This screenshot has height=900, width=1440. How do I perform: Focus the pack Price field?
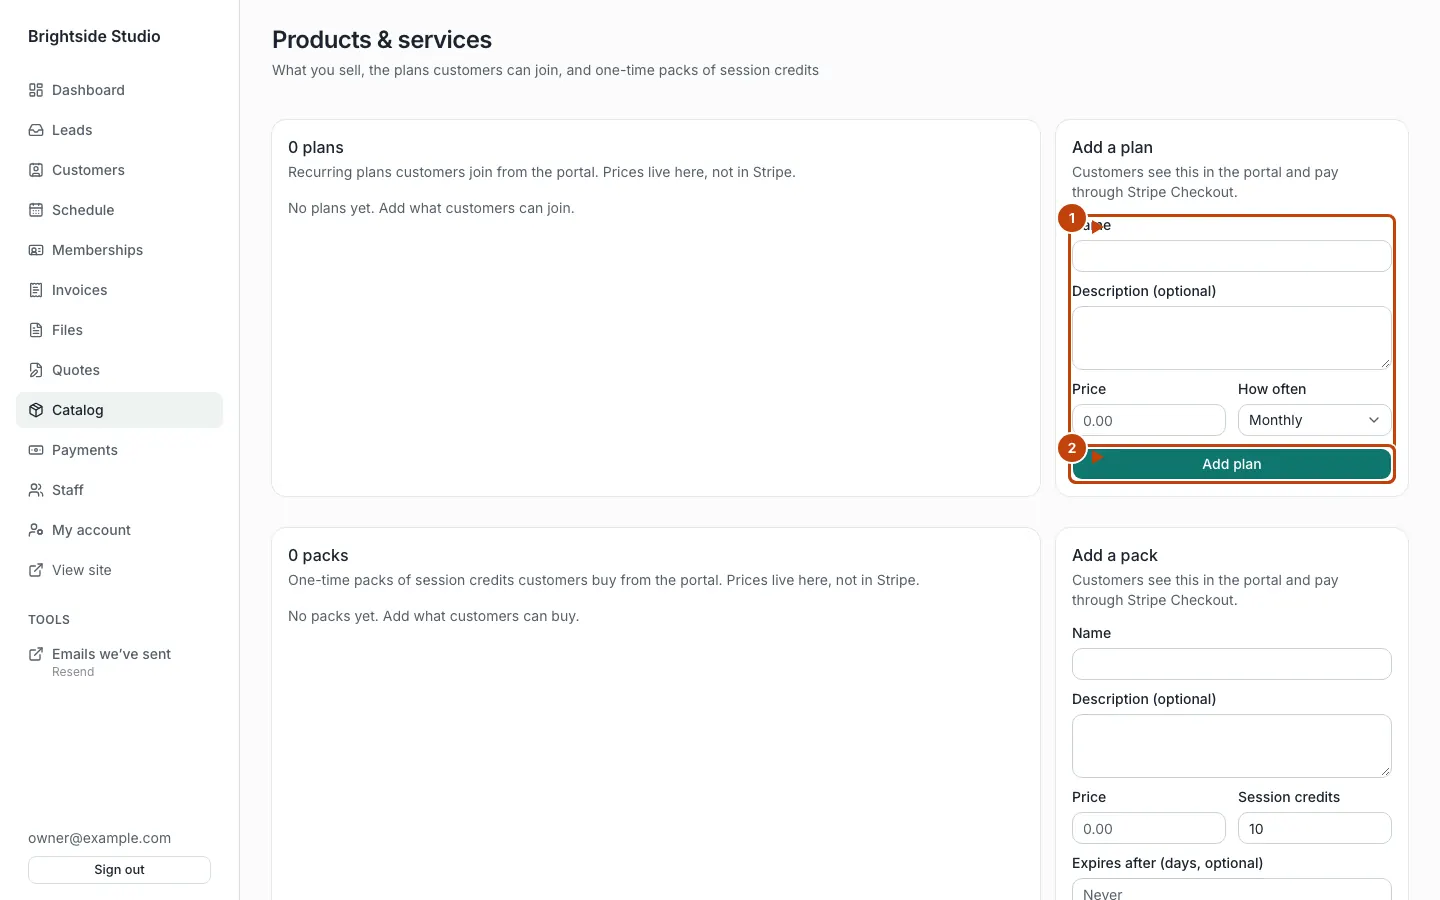click(1149, 828)
